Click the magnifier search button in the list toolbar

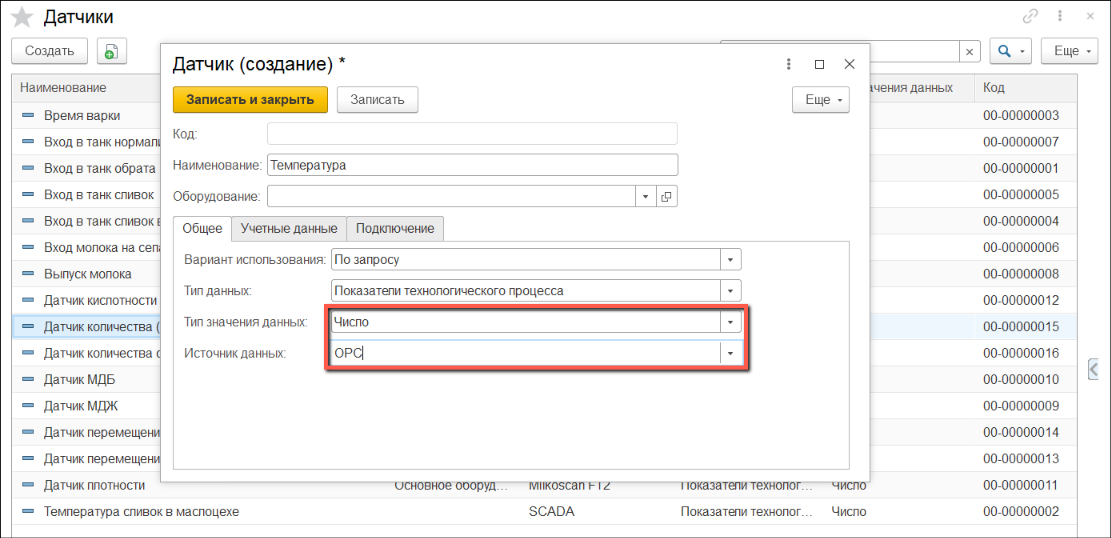[1010, 51]
